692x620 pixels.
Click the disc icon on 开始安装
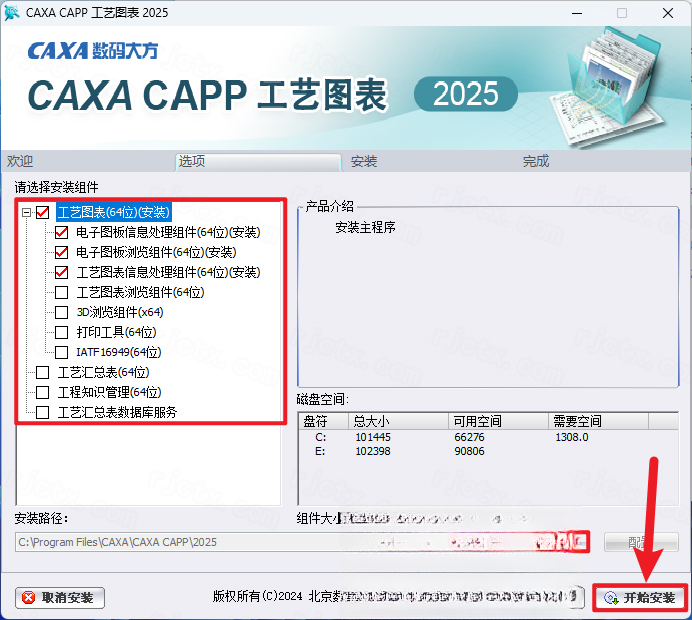tap(612, 598)
